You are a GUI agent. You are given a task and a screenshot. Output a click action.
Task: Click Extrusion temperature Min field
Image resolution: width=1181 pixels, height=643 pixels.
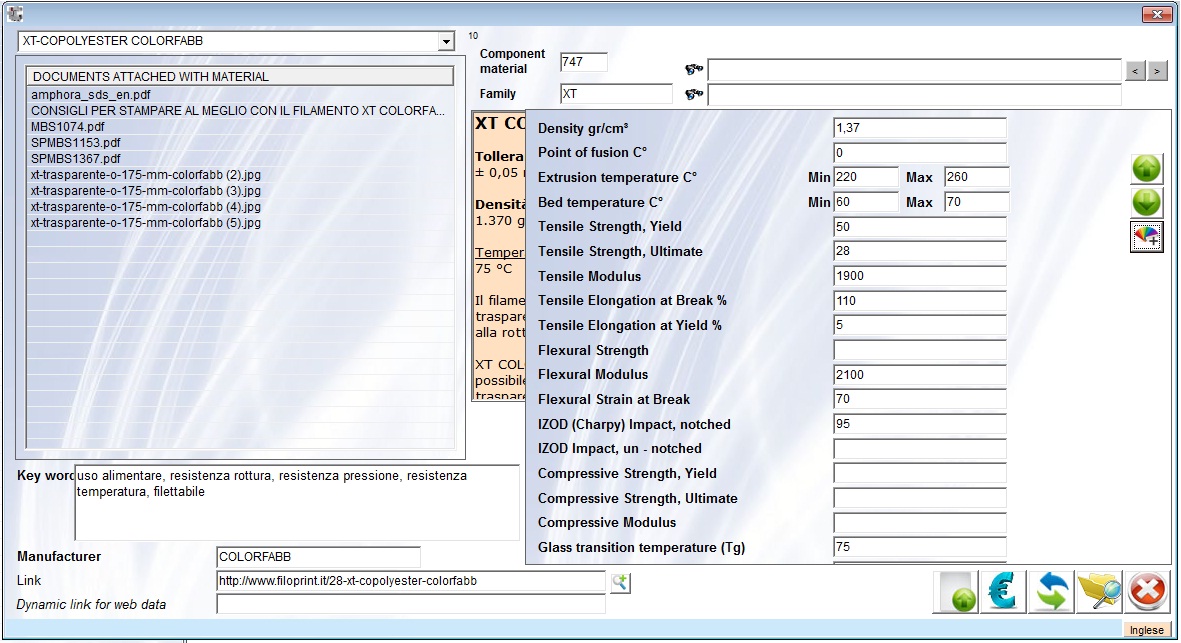coord(866,177)
